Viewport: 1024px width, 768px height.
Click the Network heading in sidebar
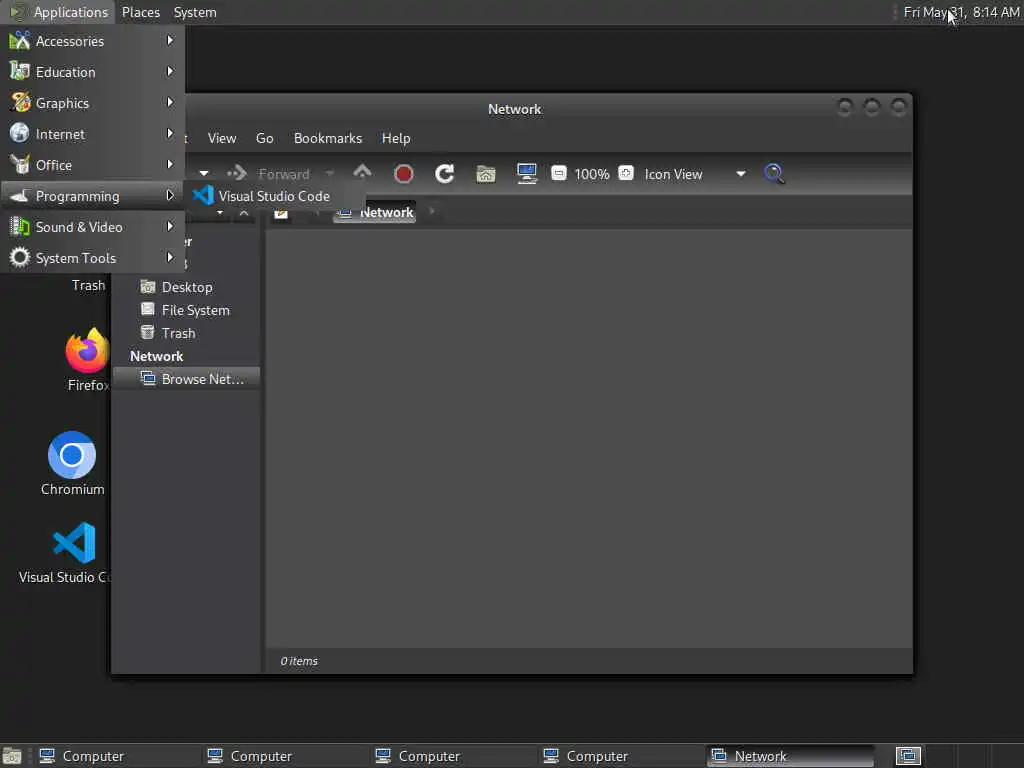pyautogui.click(x=157, y=356)
